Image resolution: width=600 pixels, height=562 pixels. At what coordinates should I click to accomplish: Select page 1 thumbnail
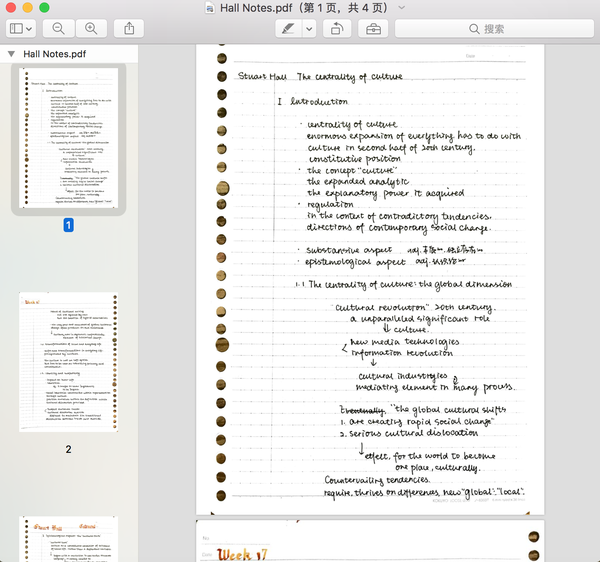tap(68, 138)
